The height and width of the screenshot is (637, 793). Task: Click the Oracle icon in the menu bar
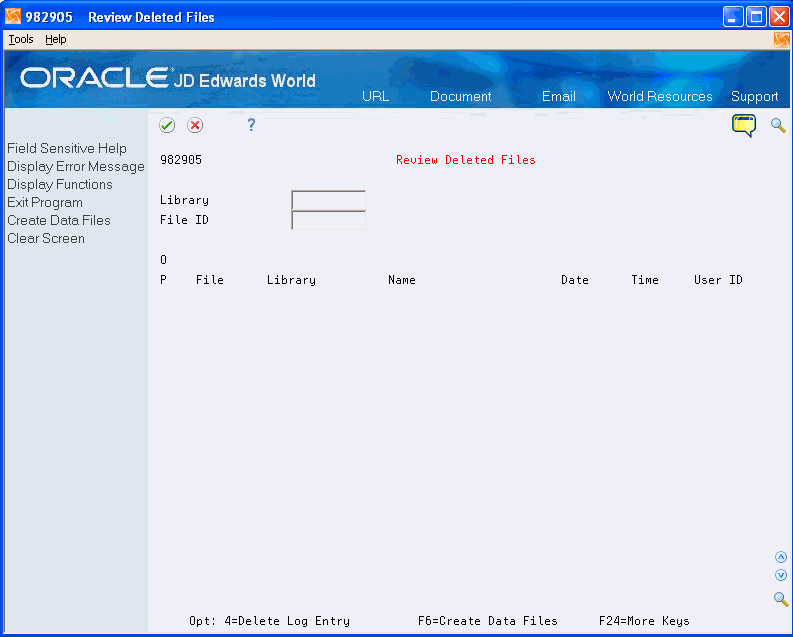pos(781,39)
